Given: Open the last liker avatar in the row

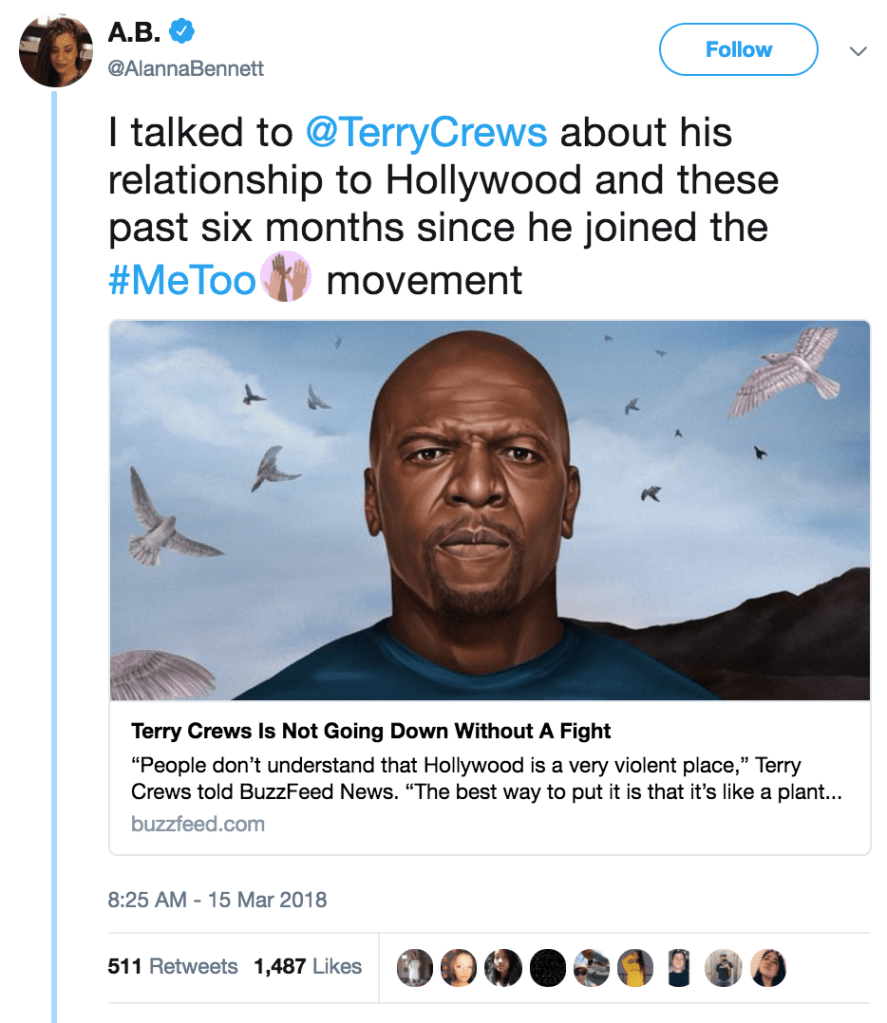Looking at the screenshot, I should point(768,967).
